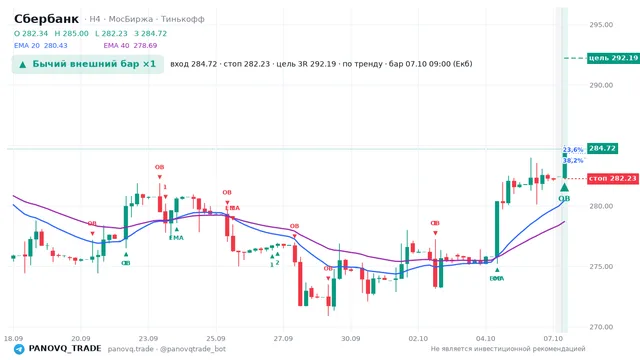
Task: Click the 25.09 date axis label
Action: click(x=216, y=338)
